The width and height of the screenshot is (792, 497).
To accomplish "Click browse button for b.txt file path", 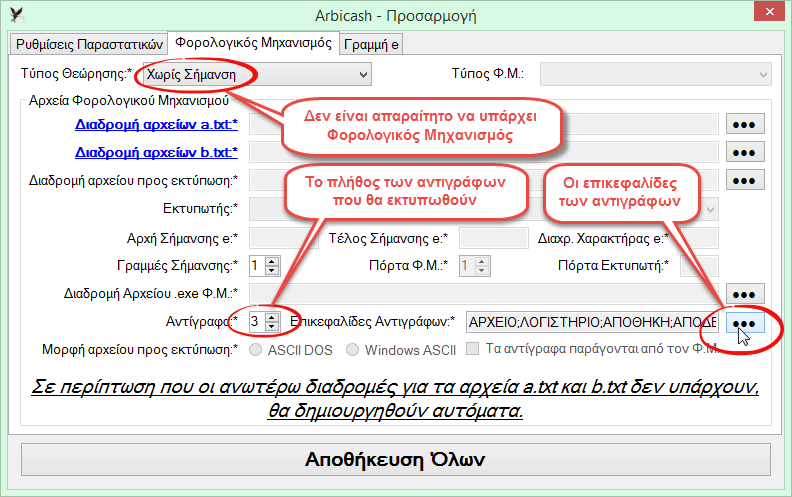I will pyautogui.click(x=742, y=152).
